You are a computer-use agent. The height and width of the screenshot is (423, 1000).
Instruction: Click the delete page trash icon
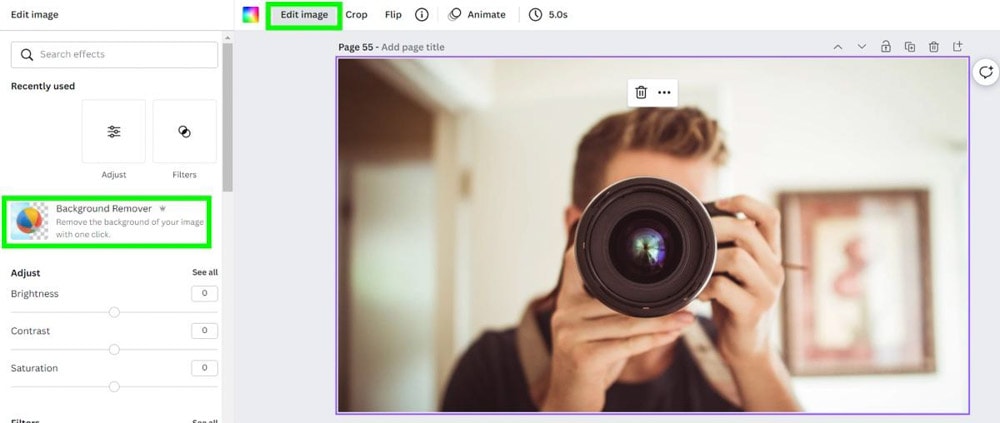pyautogui.click(x=934, y=47)
